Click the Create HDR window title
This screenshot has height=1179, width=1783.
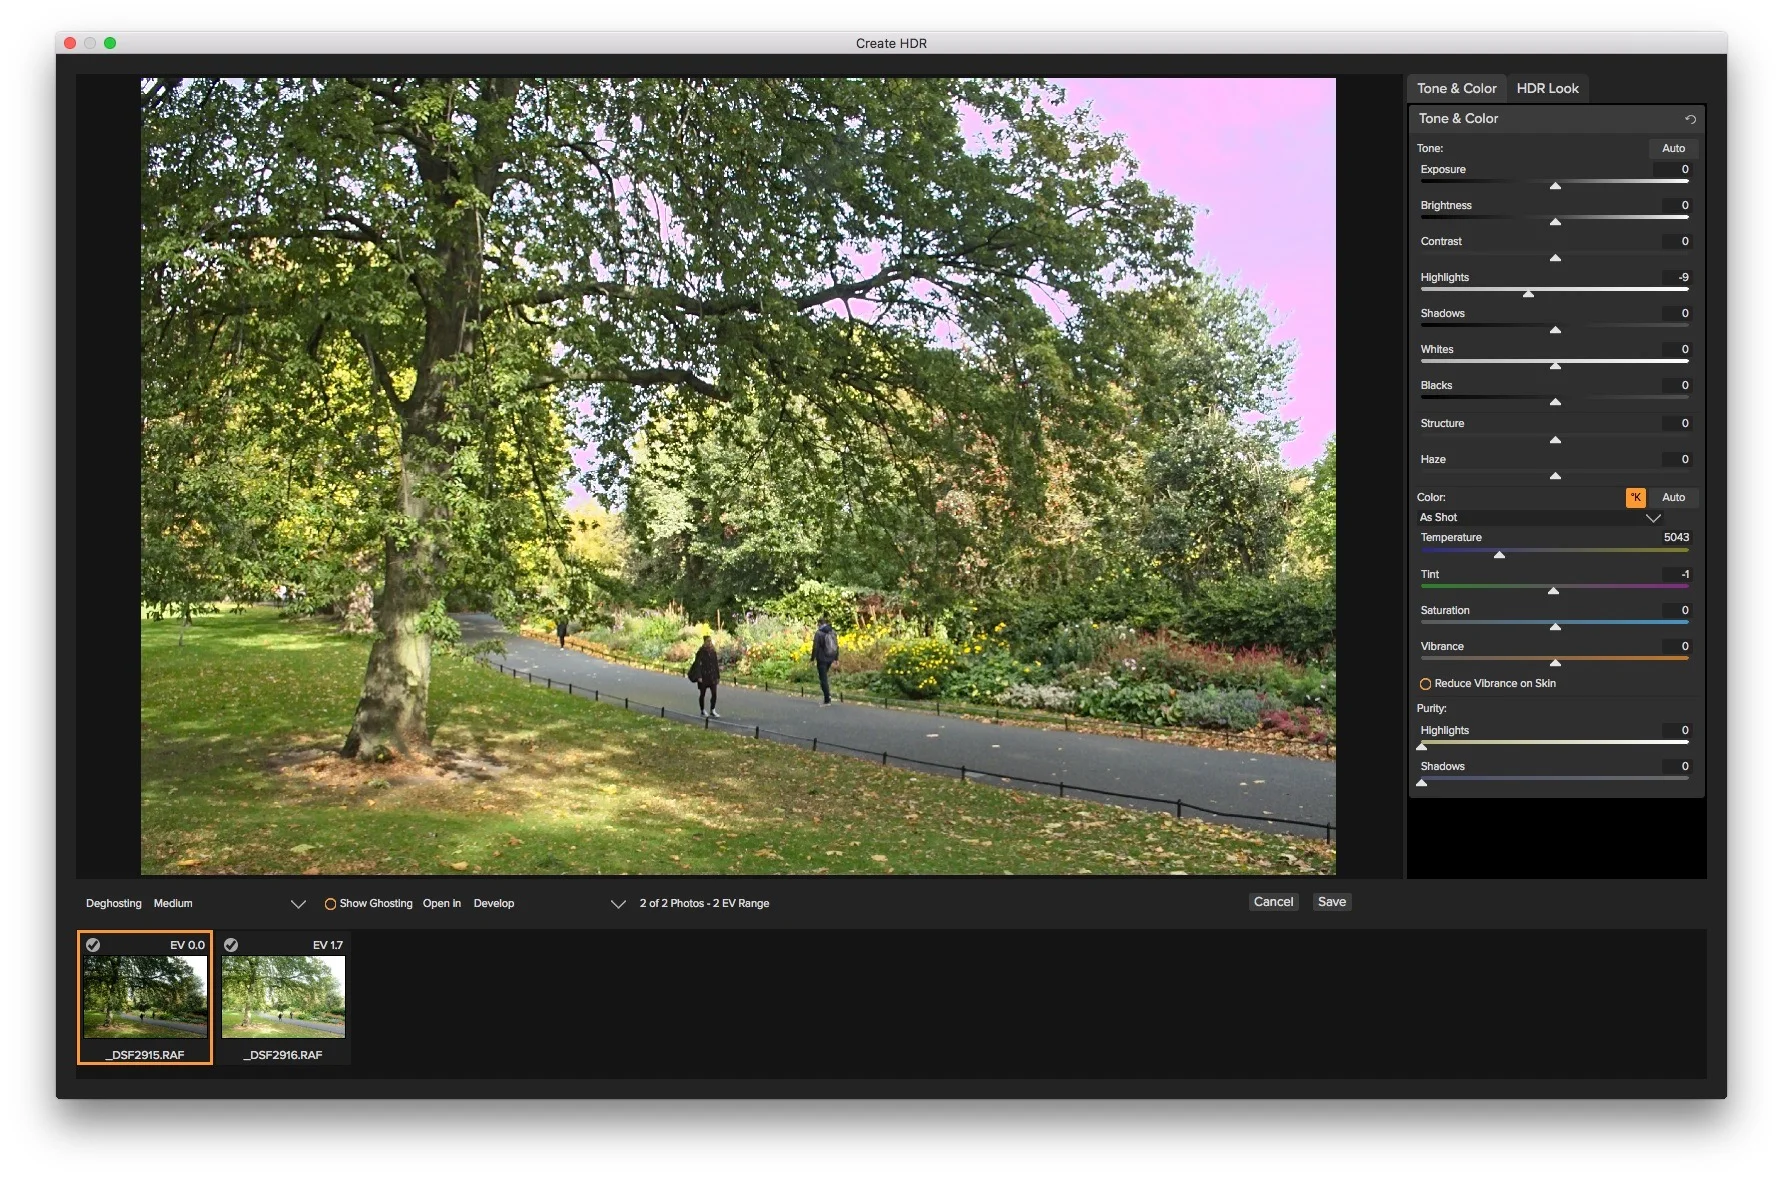click(891, 43)
